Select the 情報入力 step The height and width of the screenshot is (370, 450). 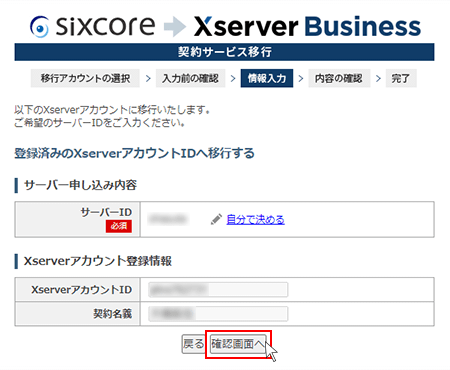267,78
